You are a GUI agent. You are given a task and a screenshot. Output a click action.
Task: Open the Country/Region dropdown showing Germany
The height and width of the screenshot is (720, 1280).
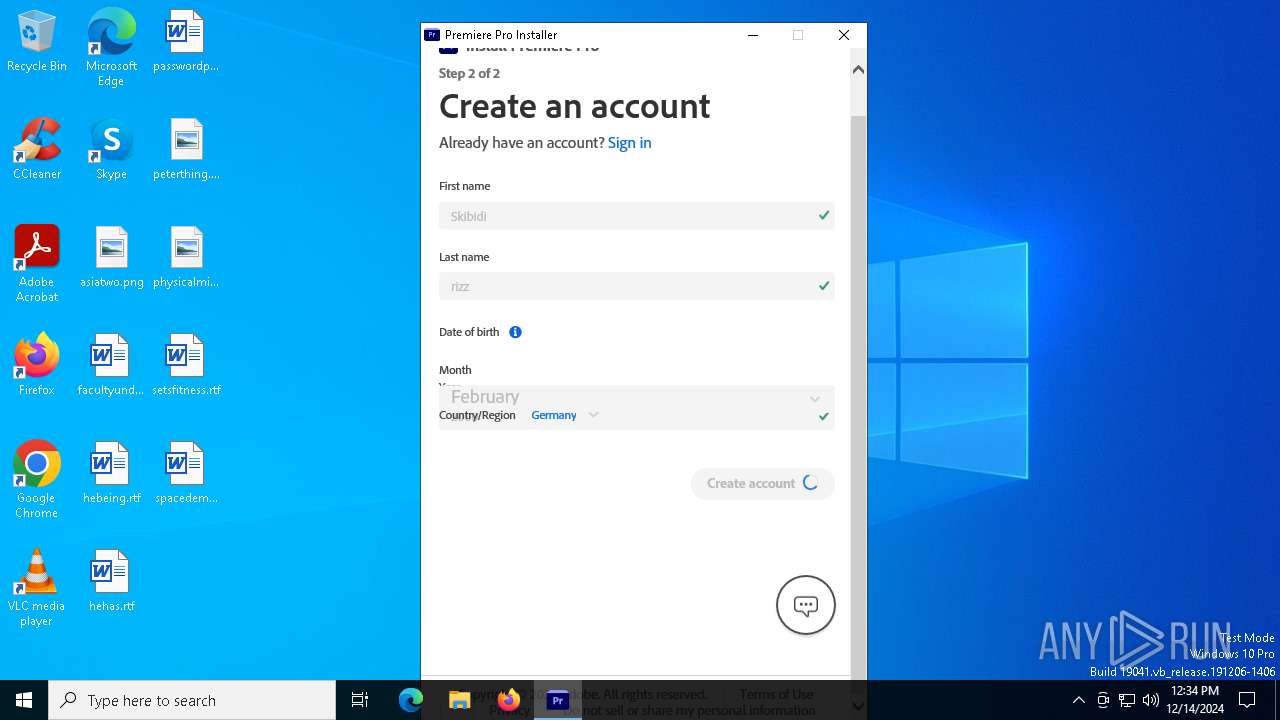pyautogui.click(x=565, y=415)
